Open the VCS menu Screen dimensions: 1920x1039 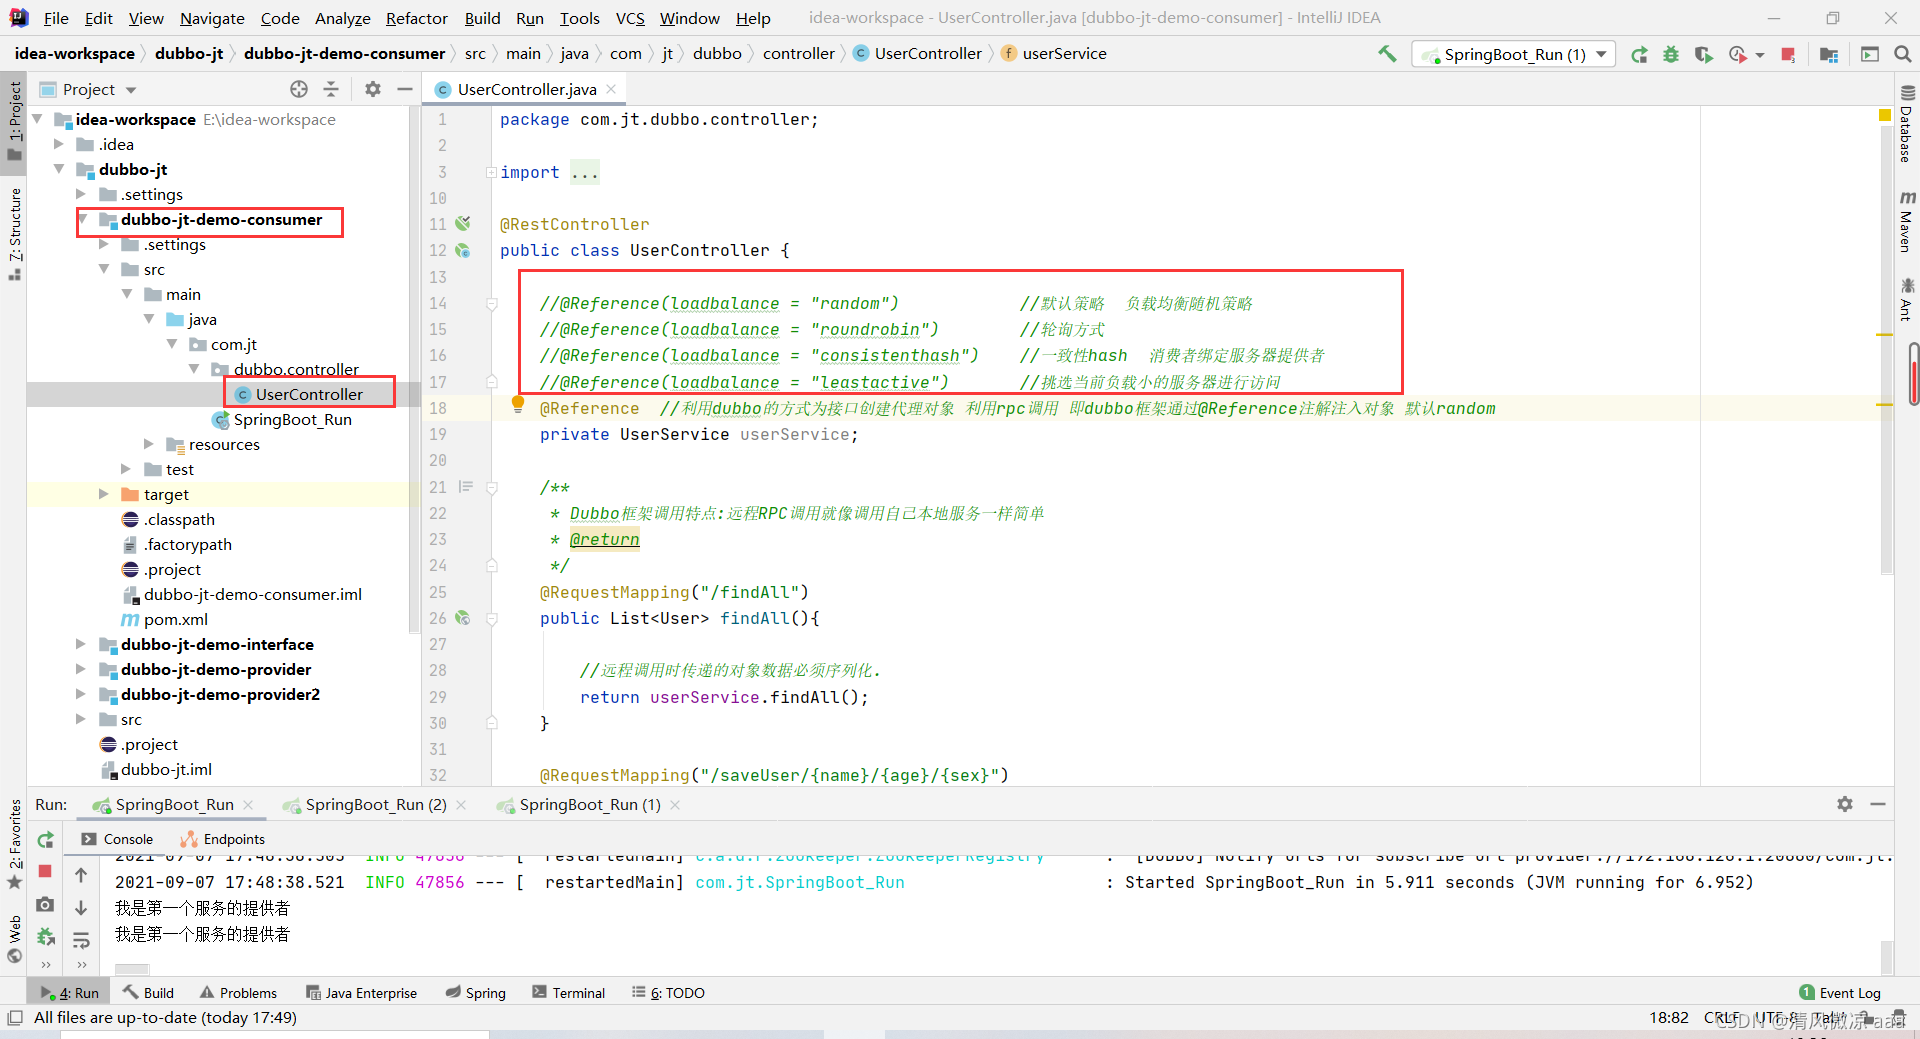pyautogui.click(x=630, y=18)
